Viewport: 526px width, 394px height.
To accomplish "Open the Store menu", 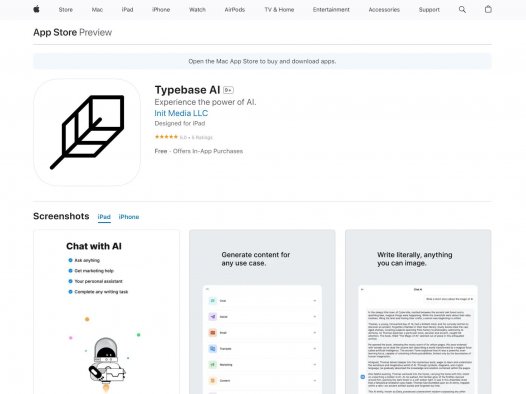I will 66,10.
